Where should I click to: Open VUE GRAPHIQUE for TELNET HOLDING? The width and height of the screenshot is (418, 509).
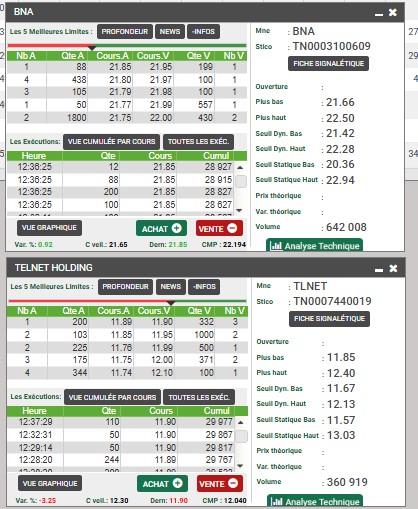click(x=50, y=483)
